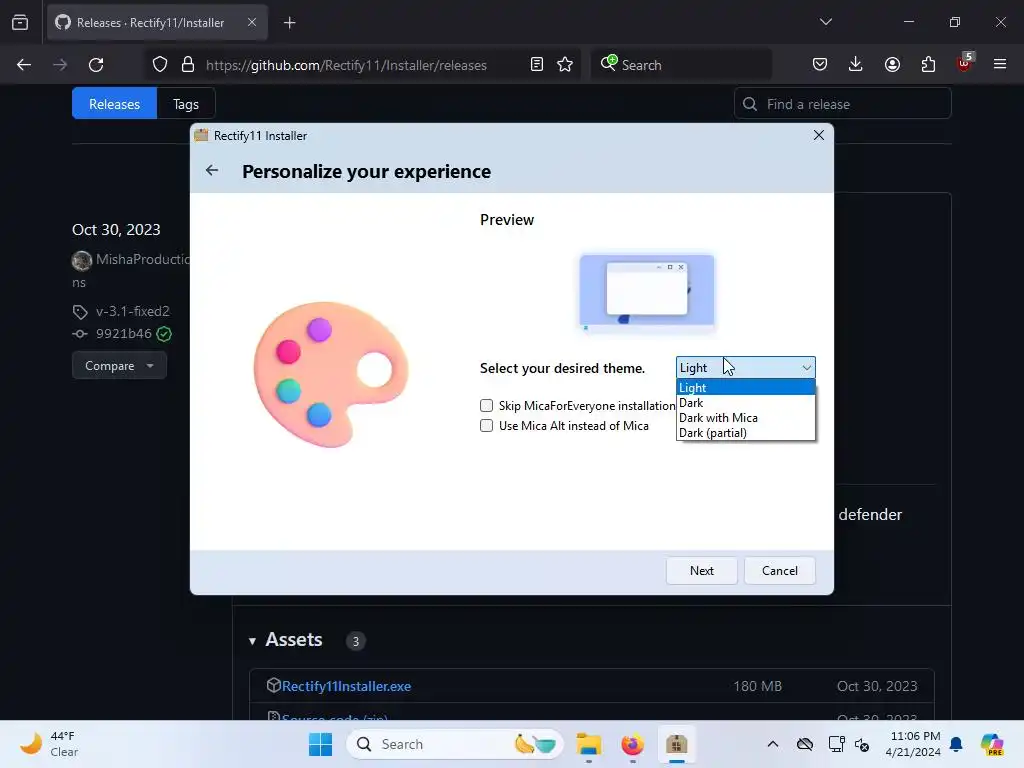Select Rectify11 installer taskbar icon
The image size is (1024, 768).
coord(677,744)
